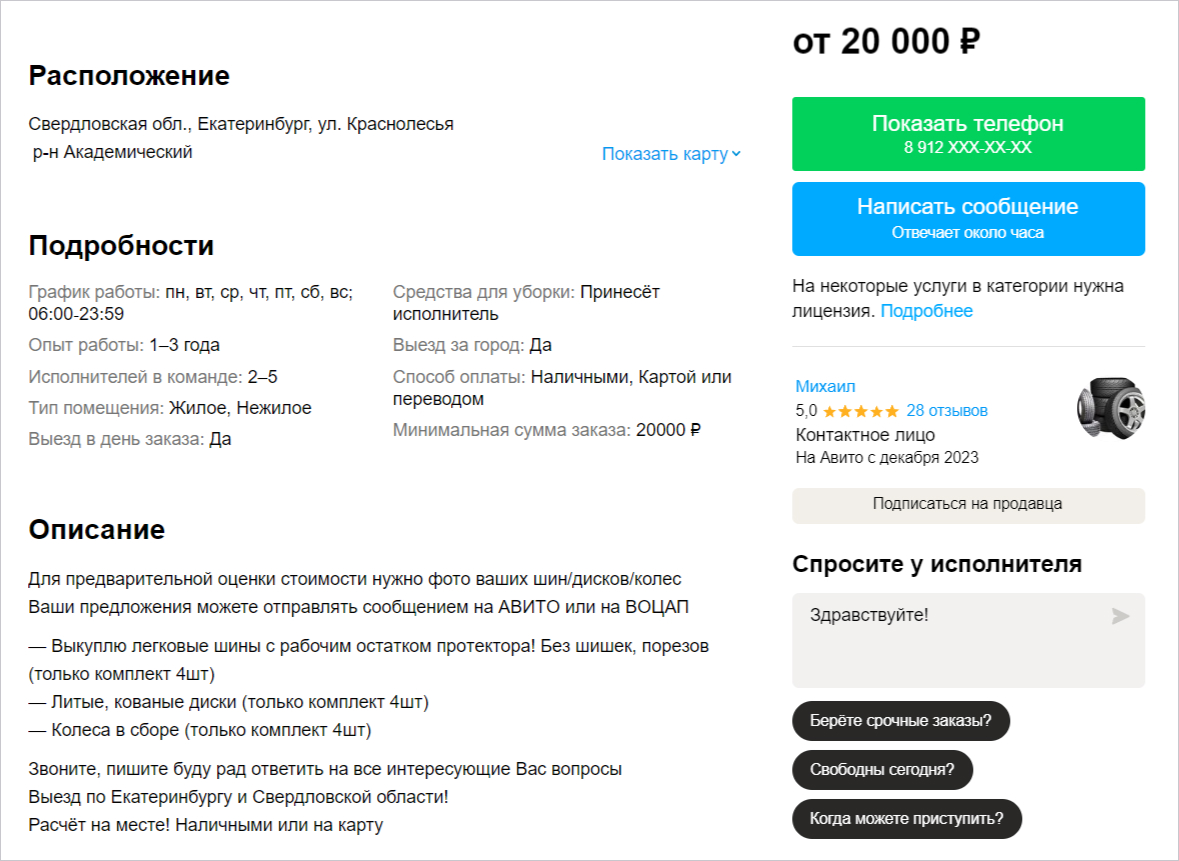Click the 'Спросите у исполнителя' heading
The image size is (1179, 861).
(936, 564)
